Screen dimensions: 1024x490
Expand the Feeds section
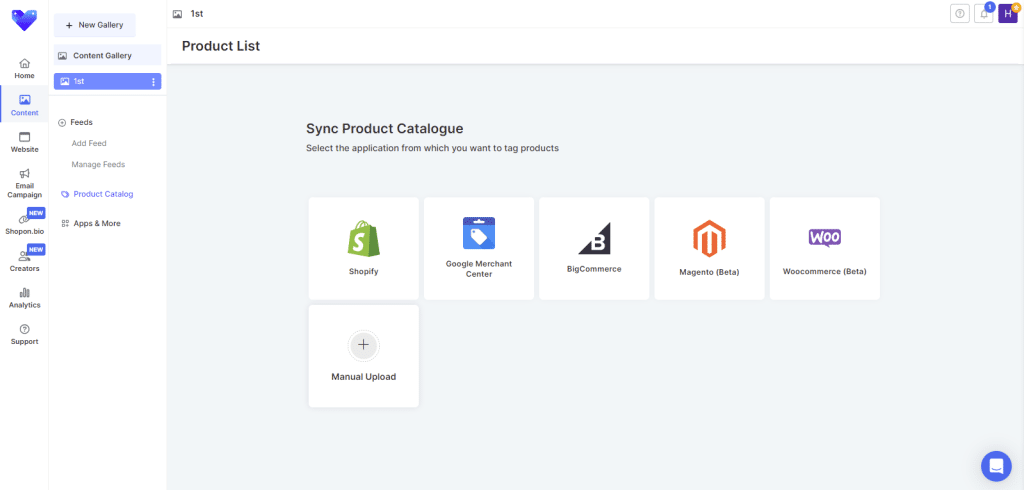click(x=75, y=122)
